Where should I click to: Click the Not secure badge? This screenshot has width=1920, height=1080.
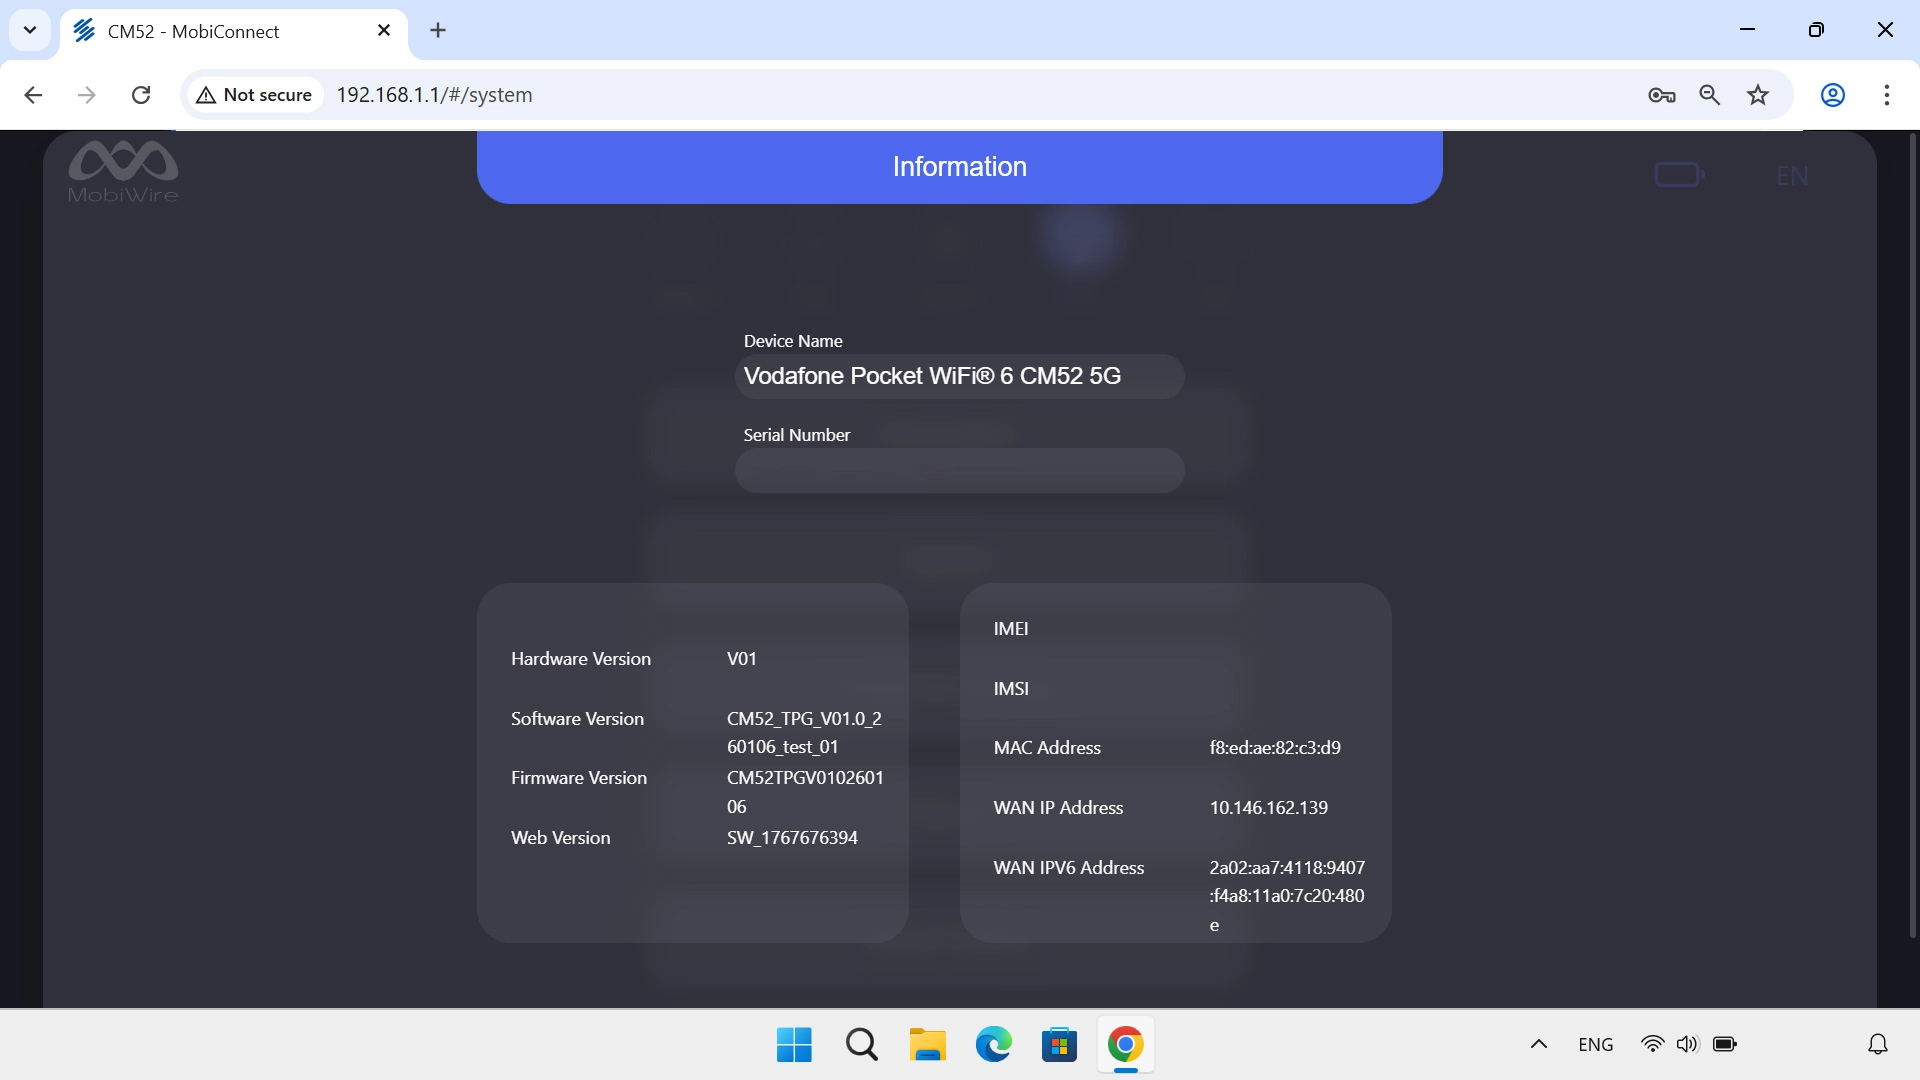click(x=254, y=94)
